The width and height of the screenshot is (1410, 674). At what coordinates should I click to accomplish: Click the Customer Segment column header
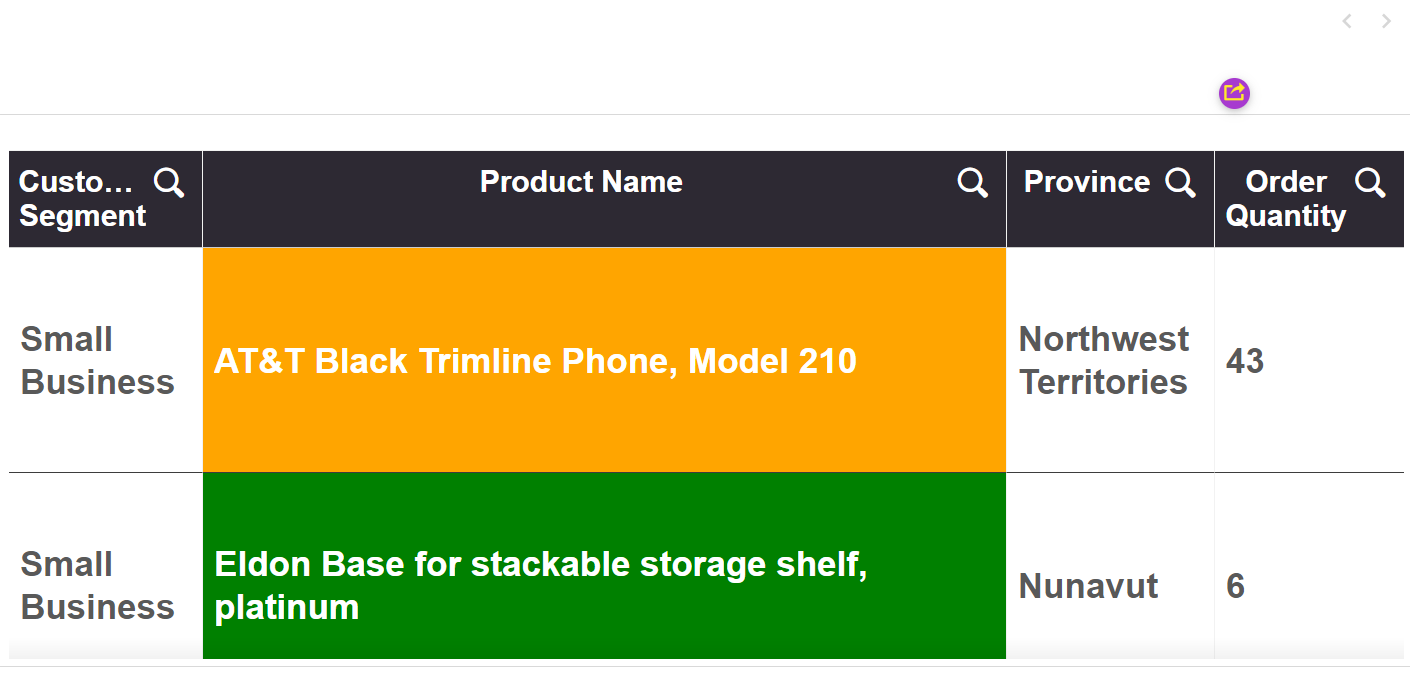[x=80, y=198]
